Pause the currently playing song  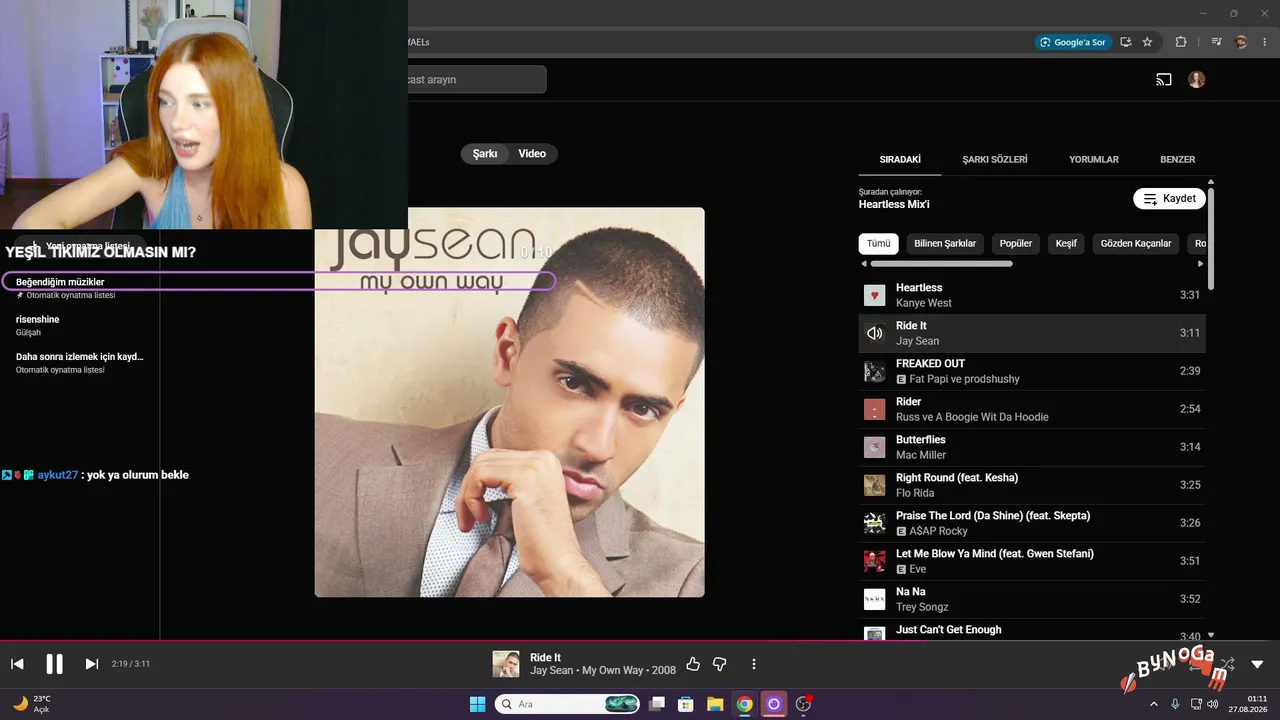(x=54, y=664)
